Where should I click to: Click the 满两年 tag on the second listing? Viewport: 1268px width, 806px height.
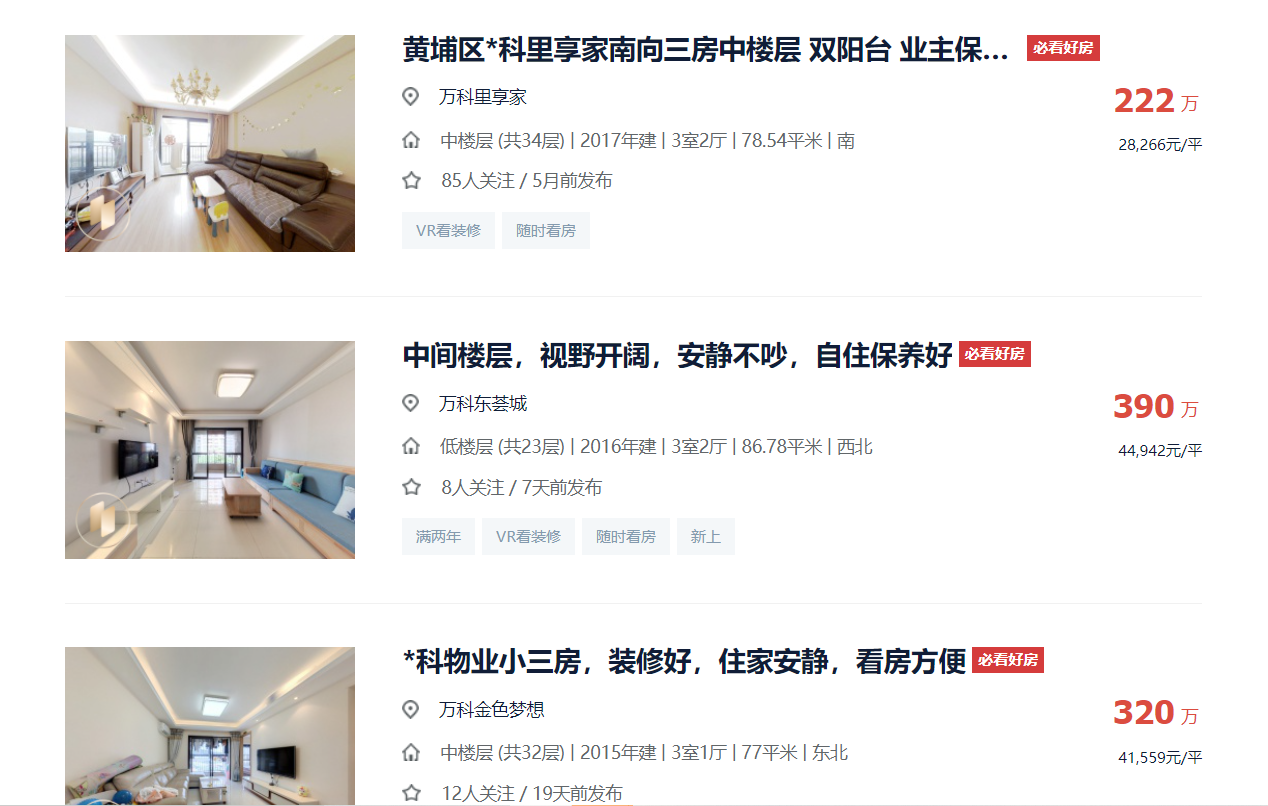tap(438, 536)
